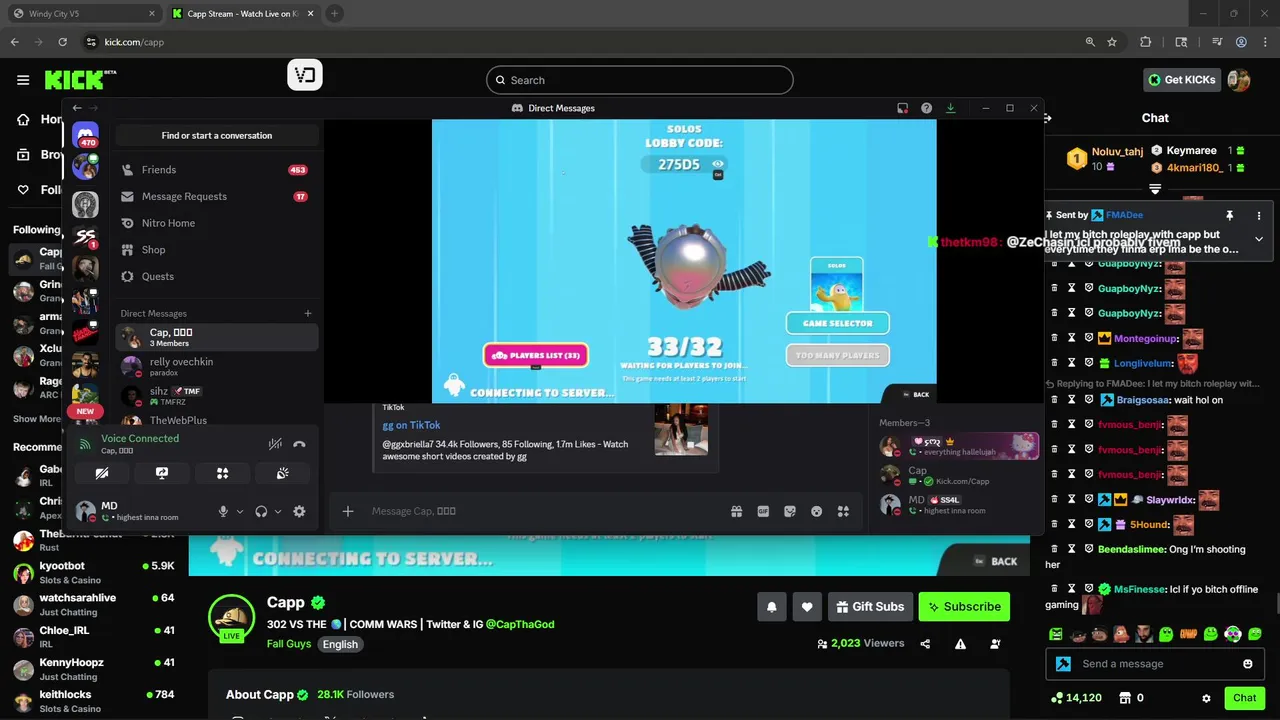Screen dimensions: 1280x720
Task: Open Discord Help question mark icon
Action: click(x=927, y=108)
